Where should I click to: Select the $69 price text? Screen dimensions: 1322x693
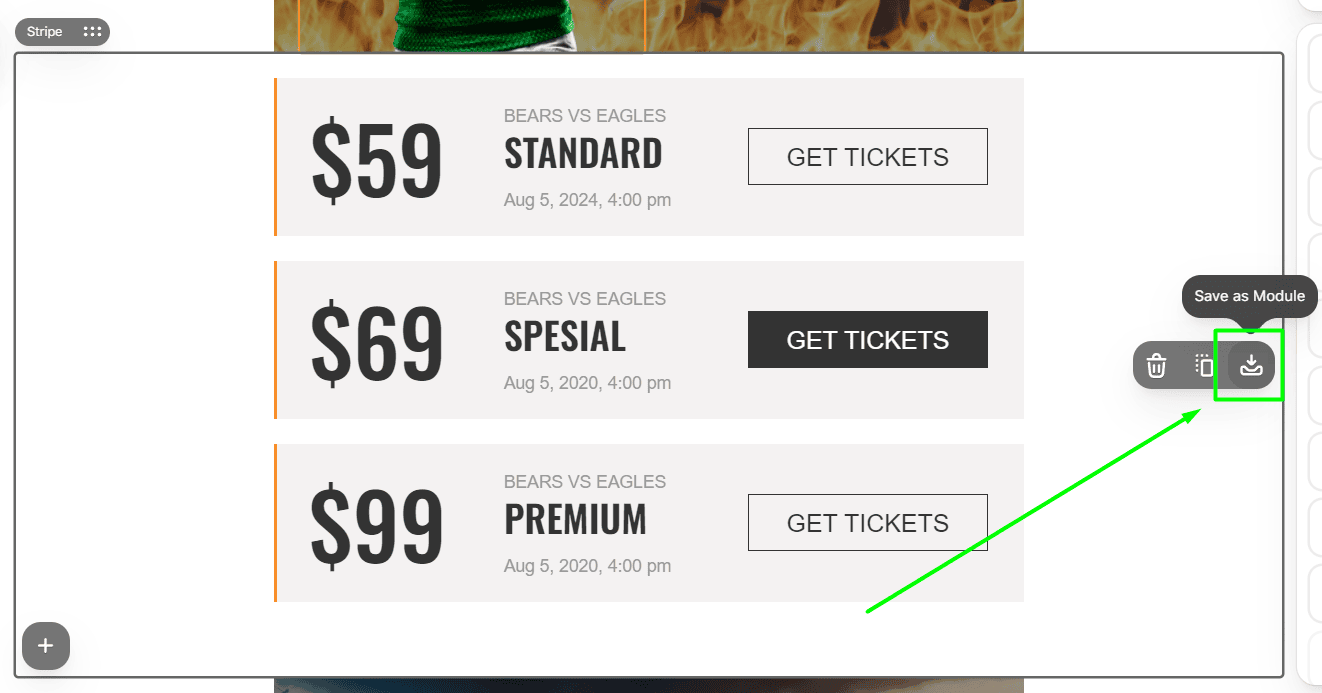coord(376,344)
